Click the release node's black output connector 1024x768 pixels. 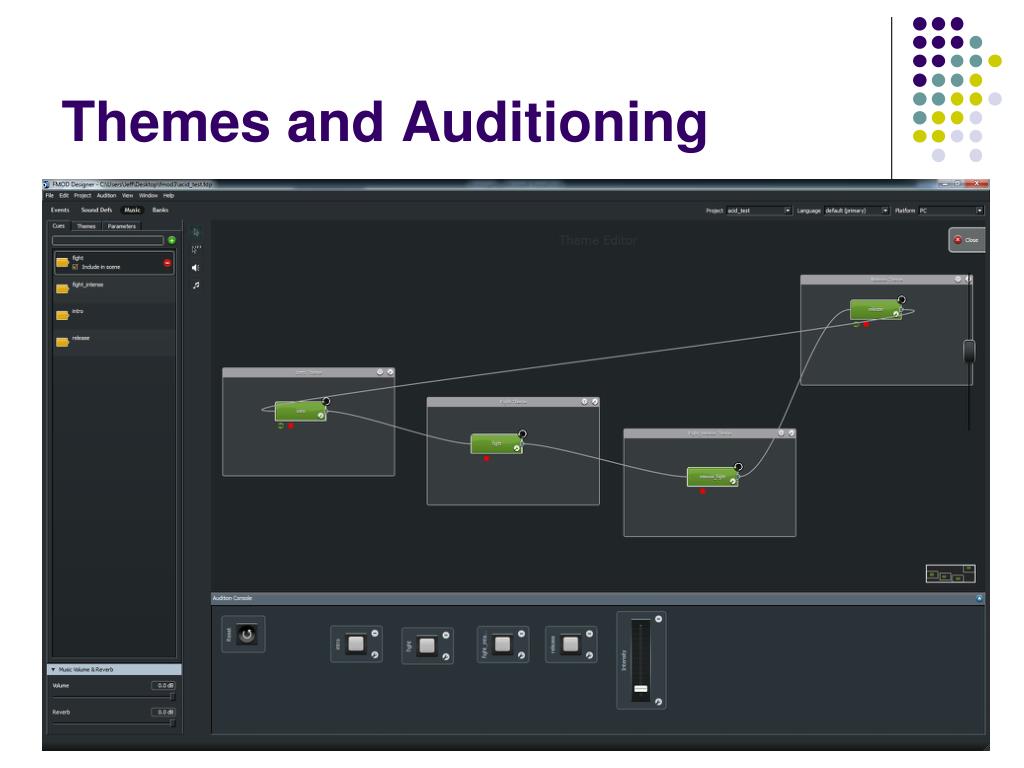pos(901,299)
